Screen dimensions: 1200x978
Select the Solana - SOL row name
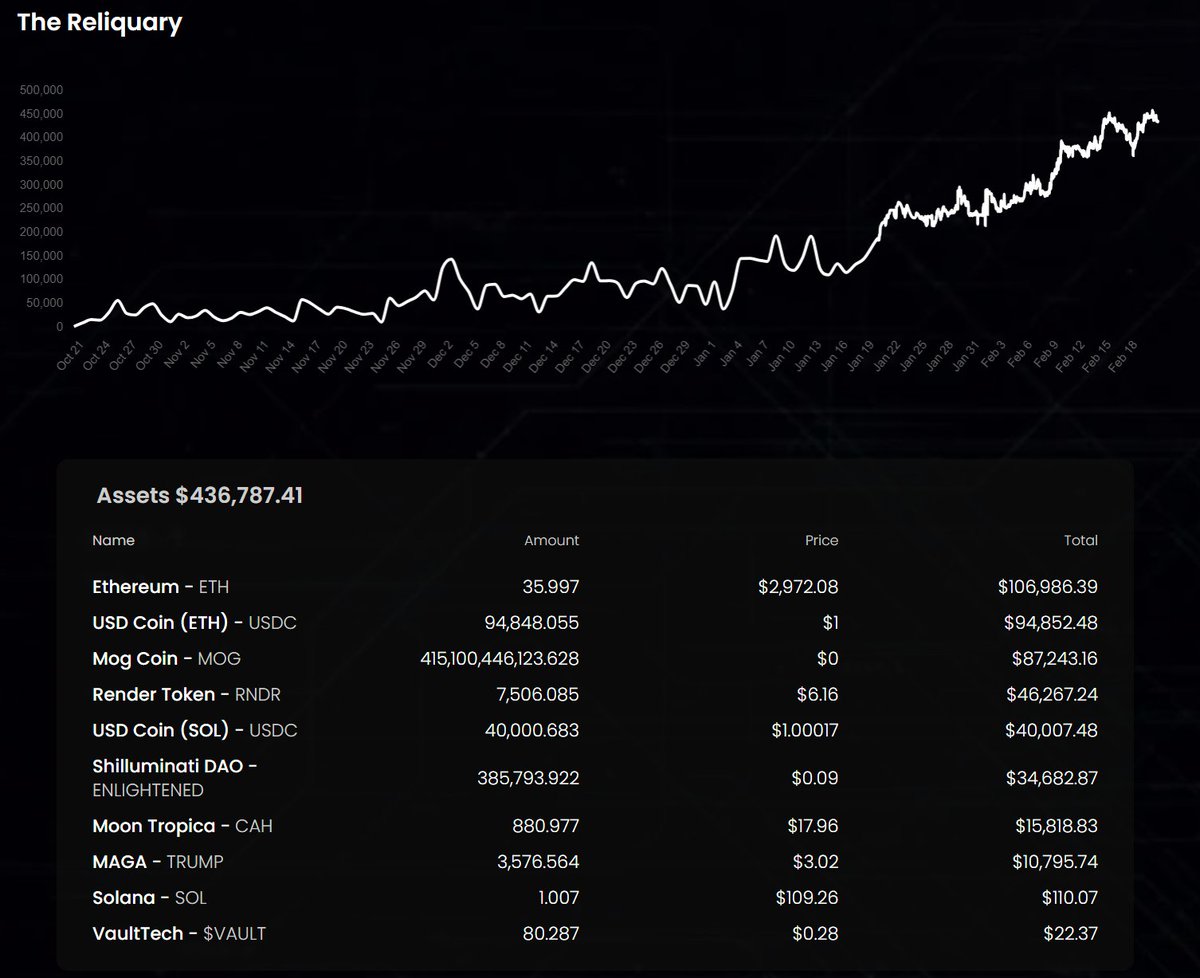pyautogui.click(x=149, y=898)
